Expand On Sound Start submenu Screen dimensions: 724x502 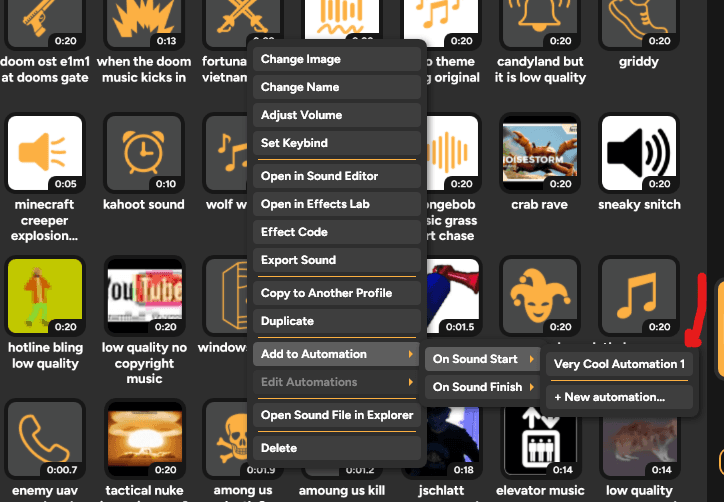click(x=483, y=359)
